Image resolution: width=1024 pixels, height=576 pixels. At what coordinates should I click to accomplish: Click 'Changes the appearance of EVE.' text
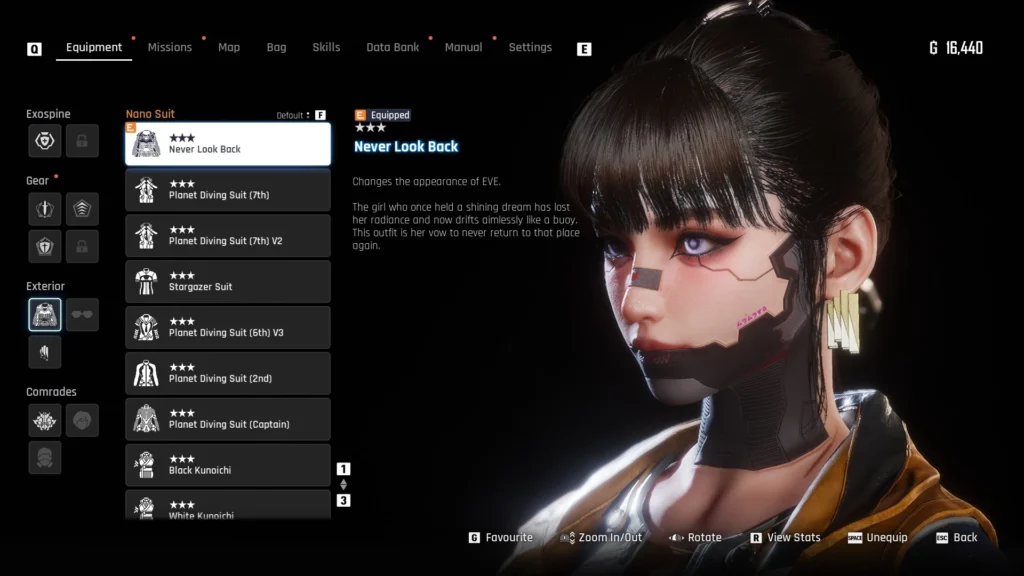point(426,182)
